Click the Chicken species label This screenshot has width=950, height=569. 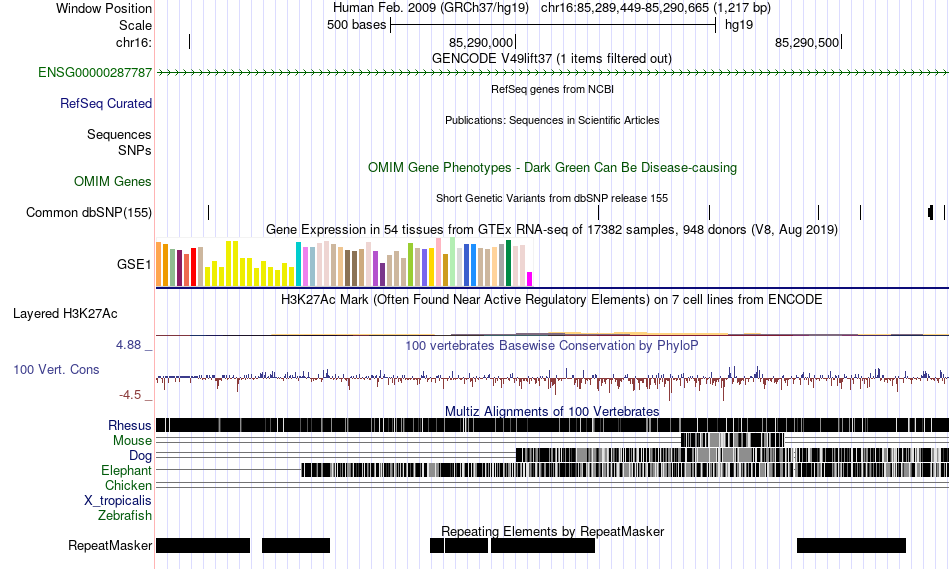click(128, 486)
